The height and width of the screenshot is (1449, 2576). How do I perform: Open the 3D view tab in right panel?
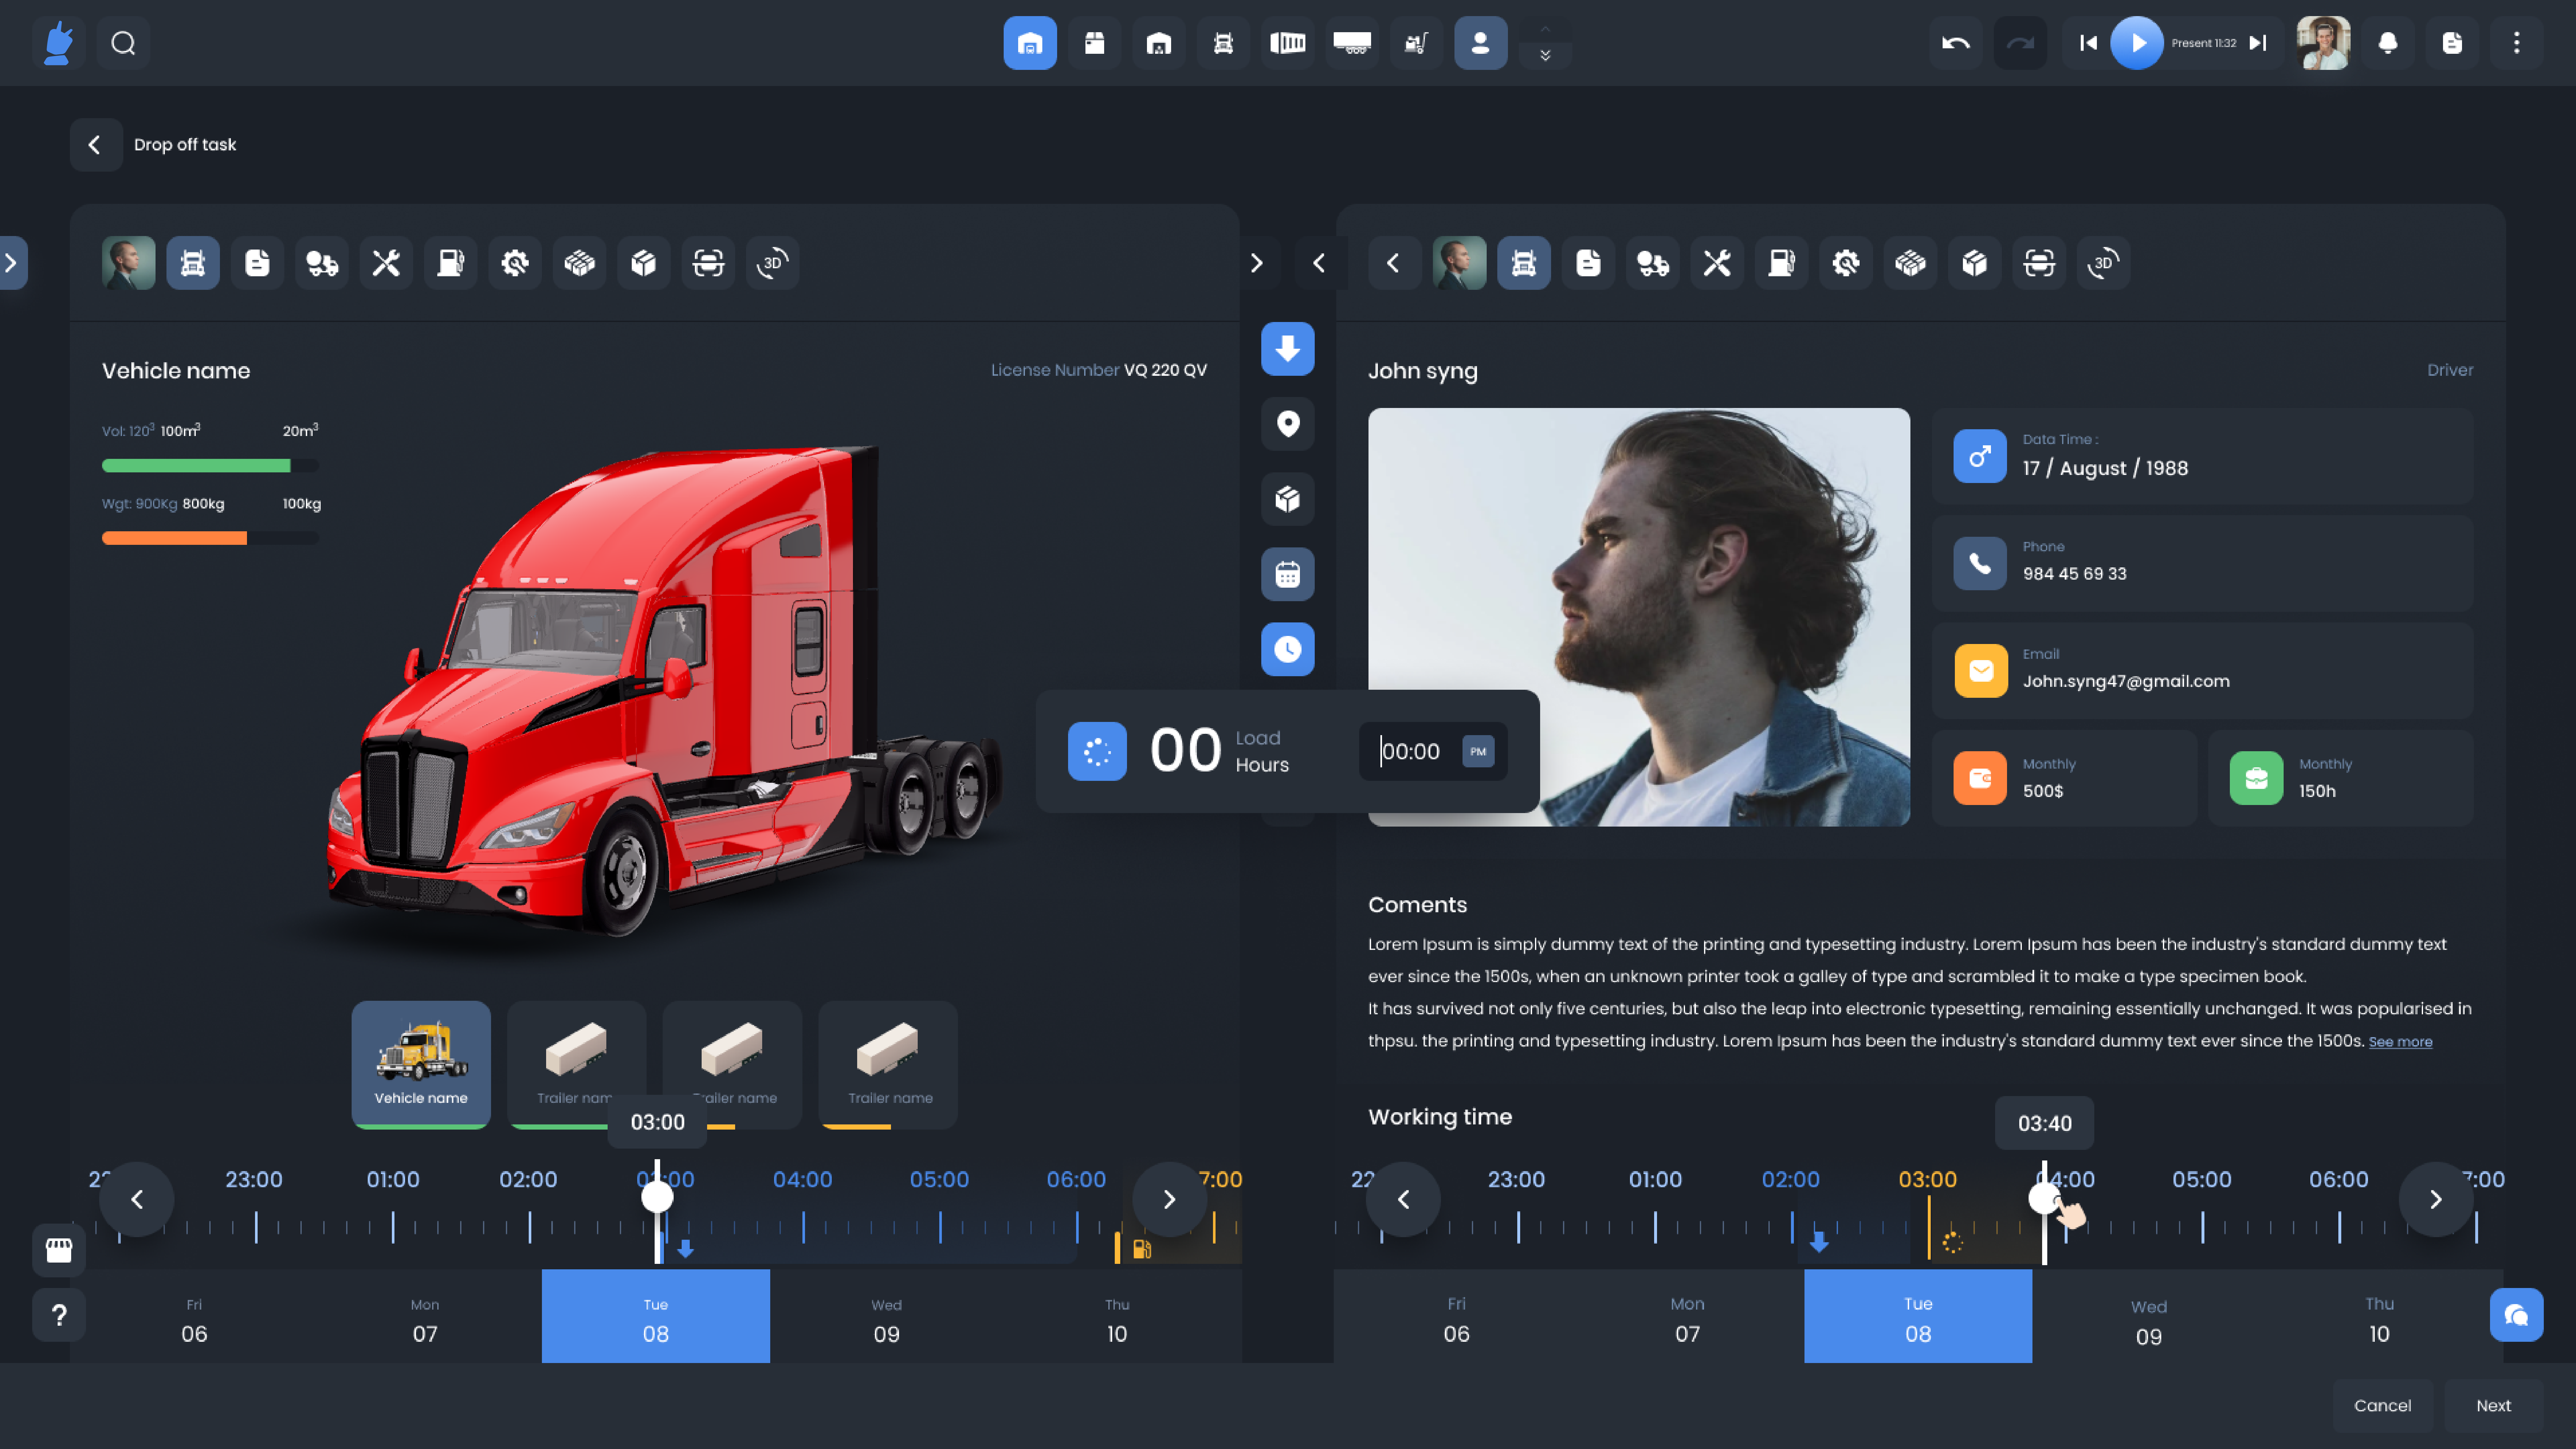pos(2103,263)
